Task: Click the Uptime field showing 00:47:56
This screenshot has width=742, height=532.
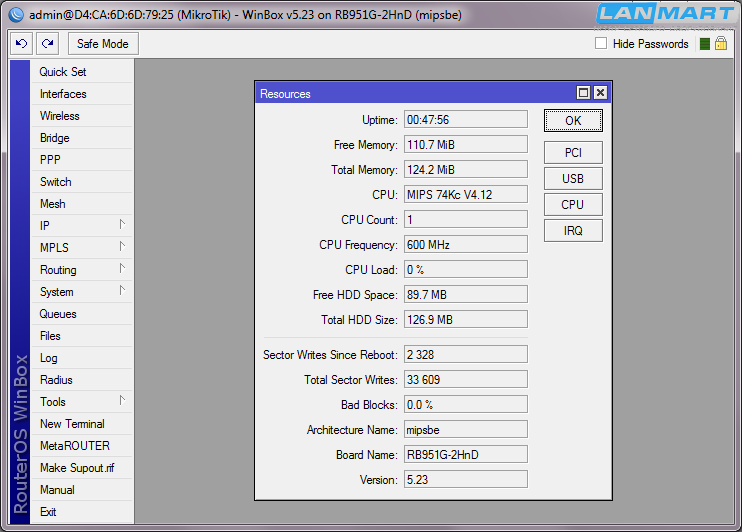Action: point(466,120)
